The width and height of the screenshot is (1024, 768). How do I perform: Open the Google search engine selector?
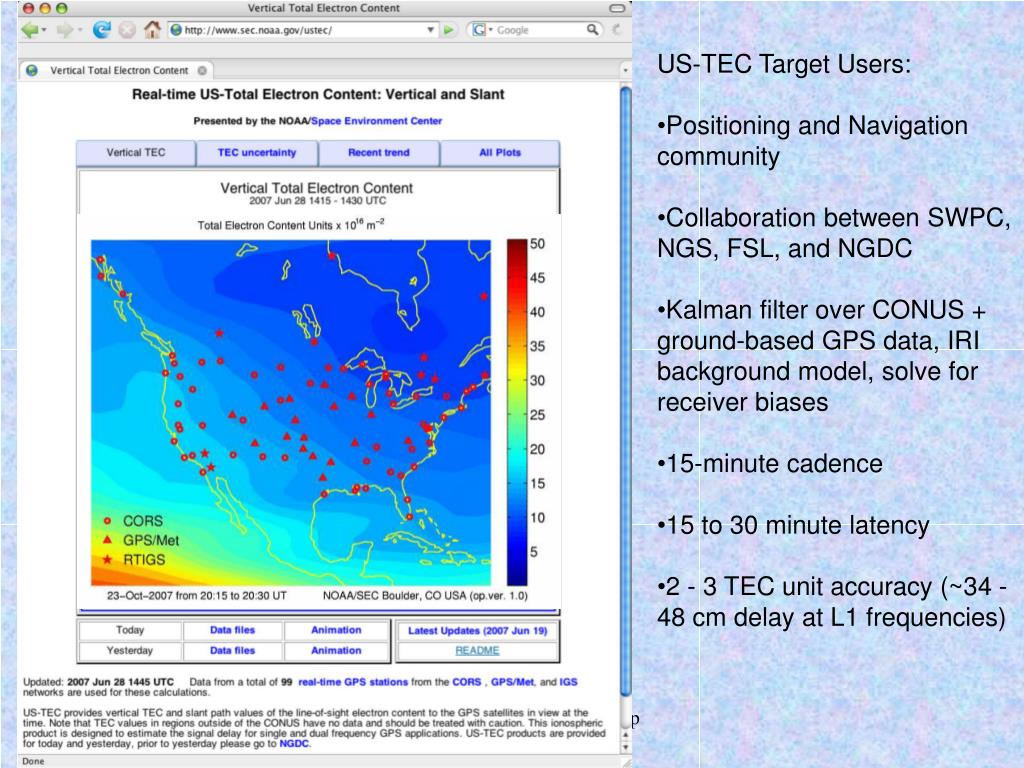pyautogui.click(x=482, y=30)
